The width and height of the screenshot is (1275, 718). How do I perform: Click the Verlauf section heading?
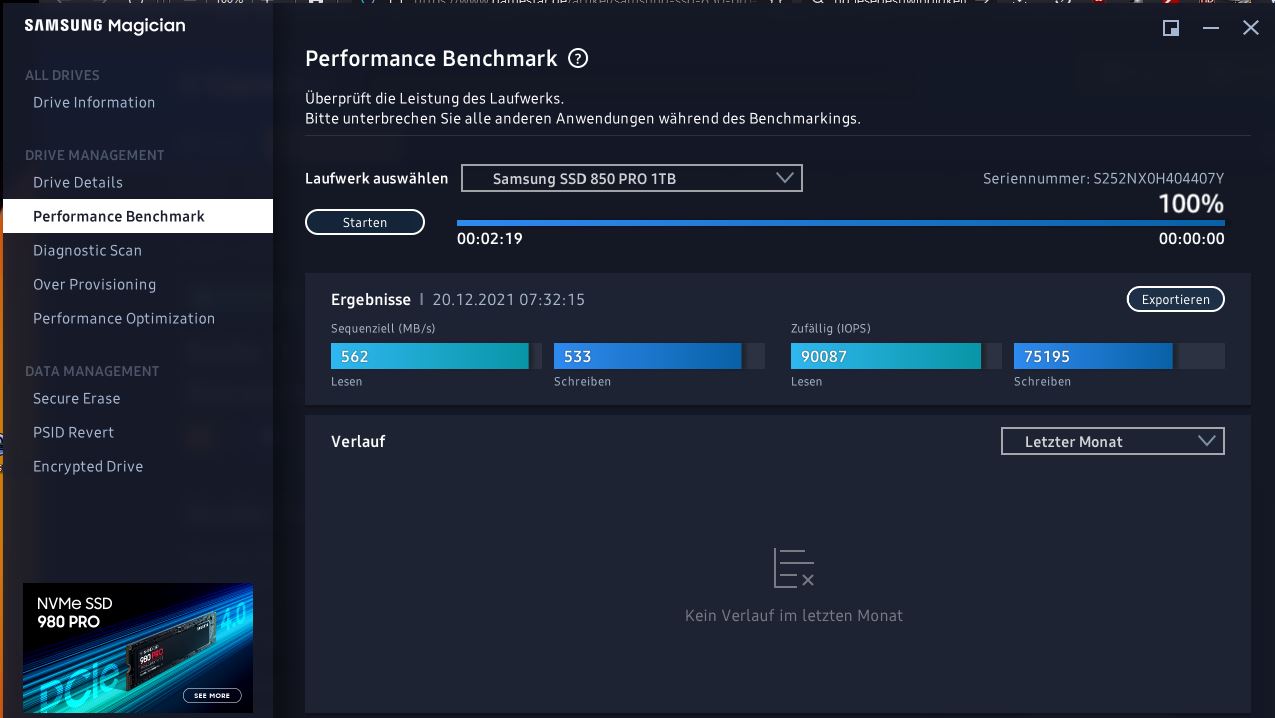click(358, 441)
